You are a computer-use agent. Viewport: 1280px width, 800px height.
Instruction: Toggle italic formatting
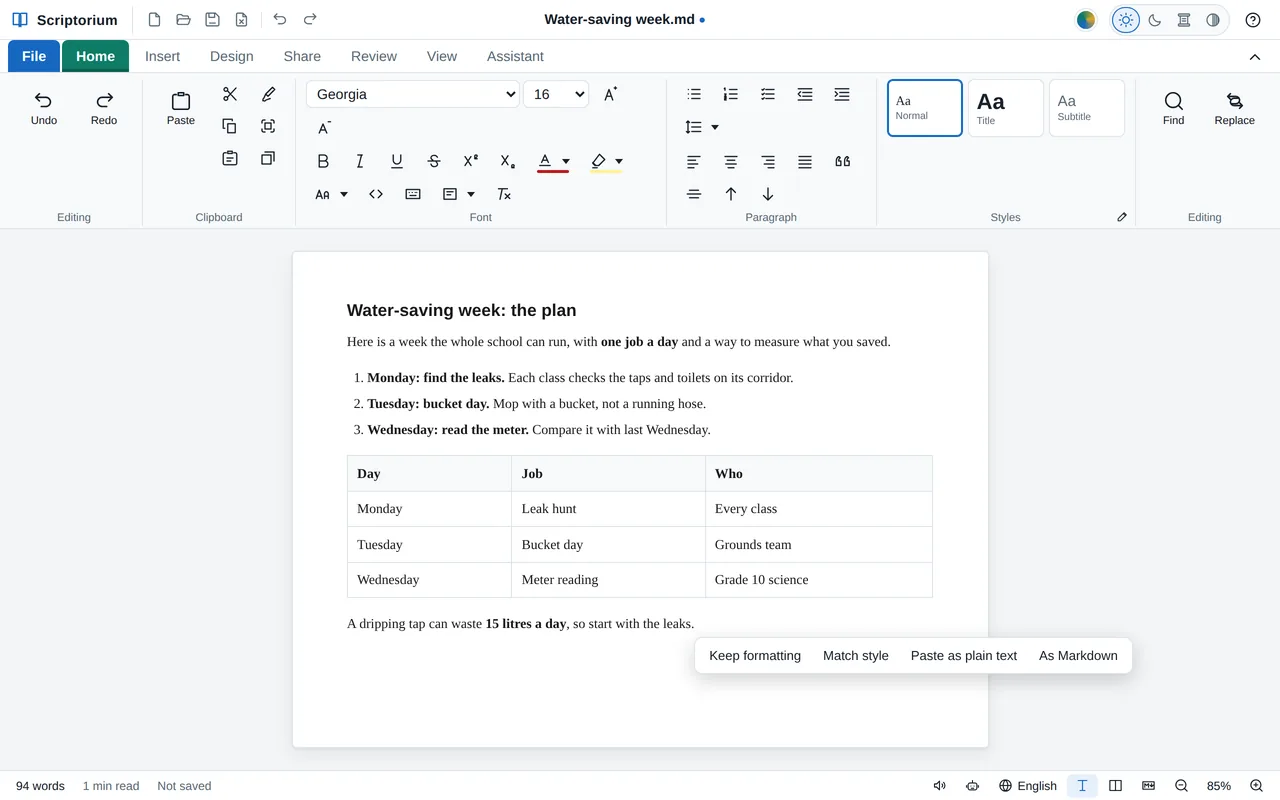coord(360,161)
